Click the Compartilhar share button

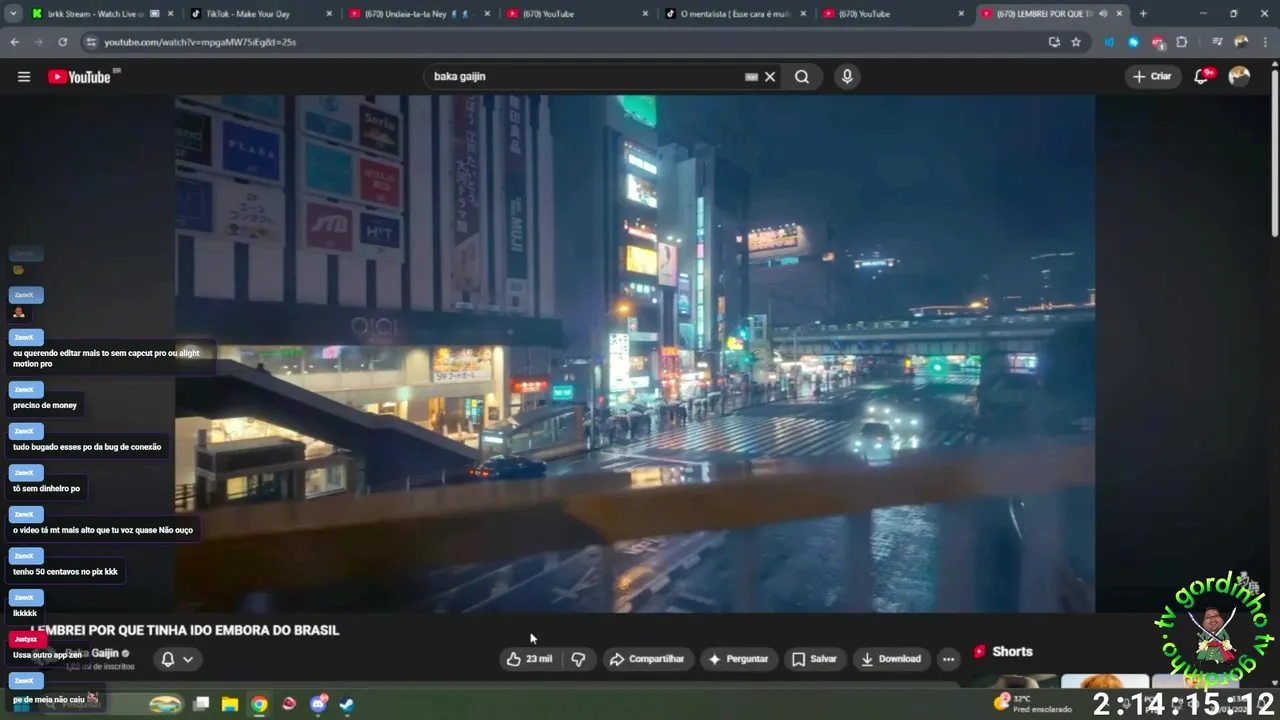pos(647,659)
